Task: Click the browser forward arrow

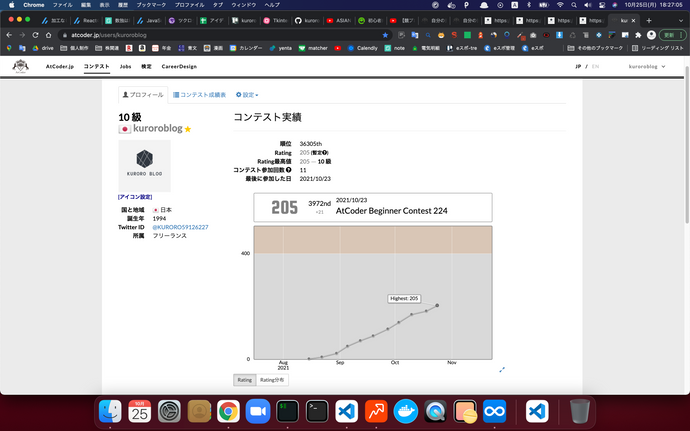Action: [22, 35]
